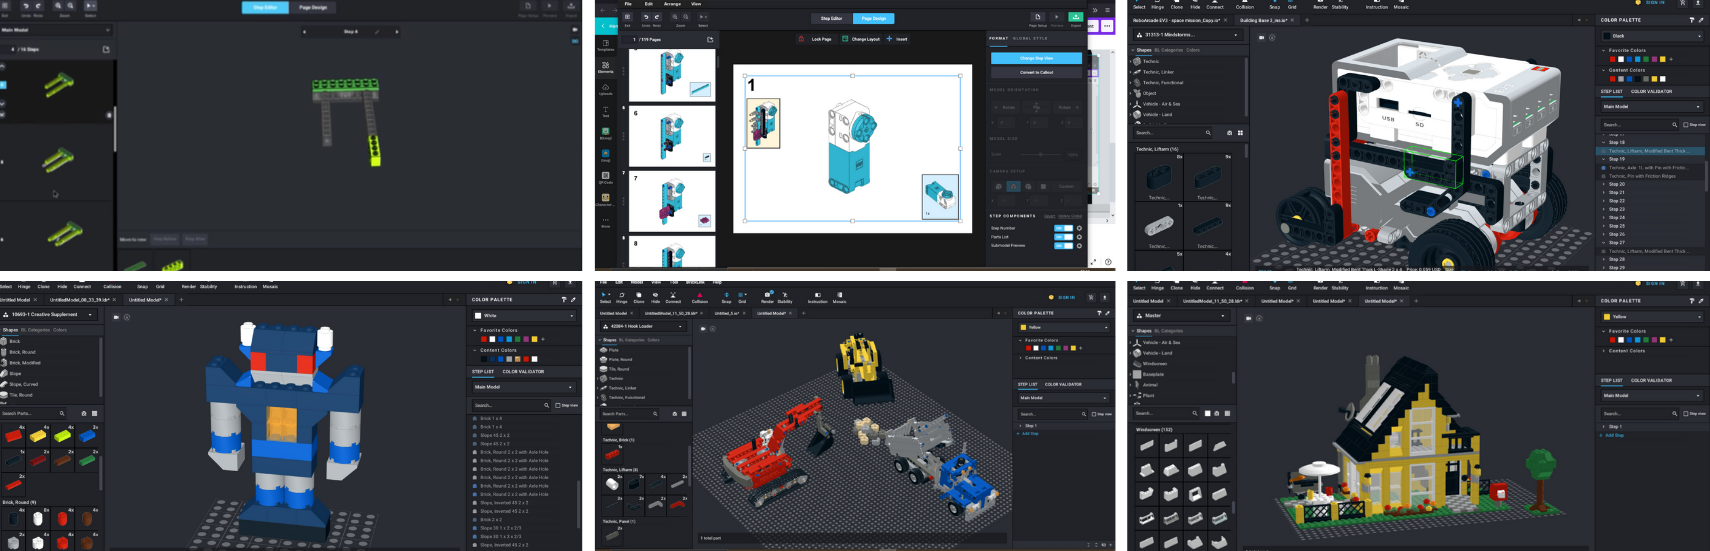Choose the Clone tool in Hook Loader window
1710x551 pixels.
click(639, 297)
